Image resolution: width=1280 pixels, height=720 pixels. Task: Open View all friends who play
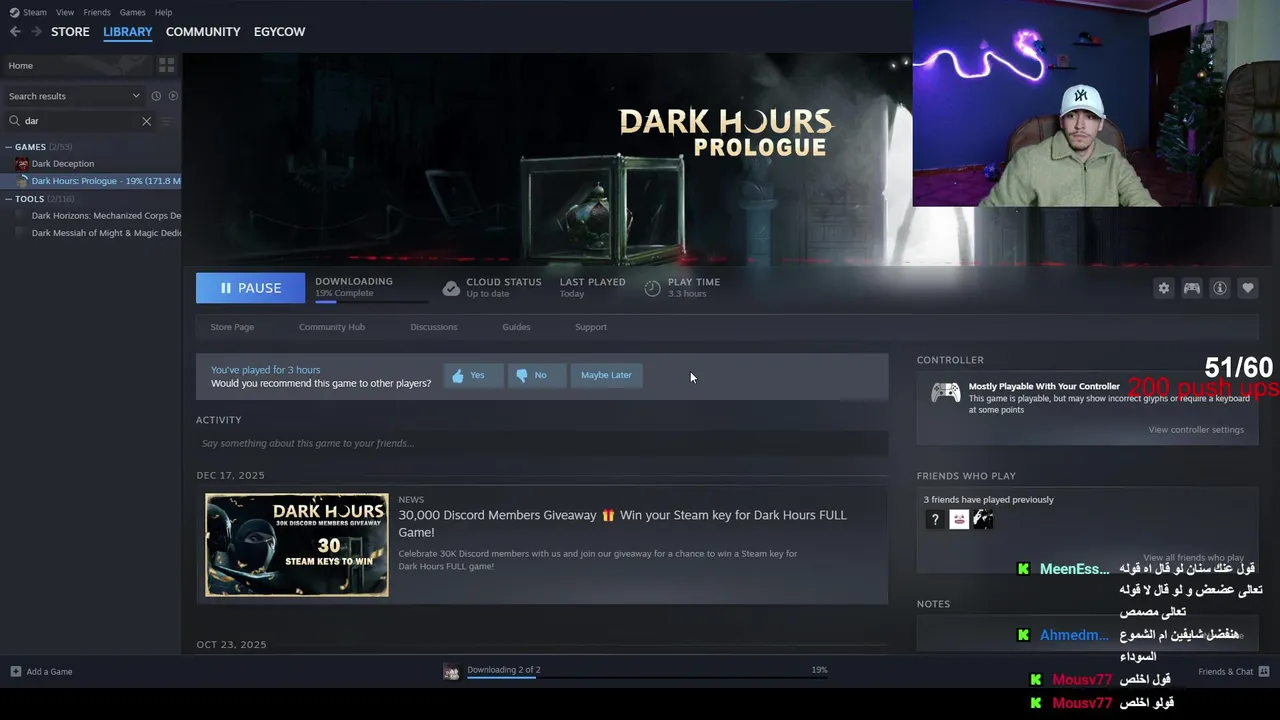[1193, 558]
